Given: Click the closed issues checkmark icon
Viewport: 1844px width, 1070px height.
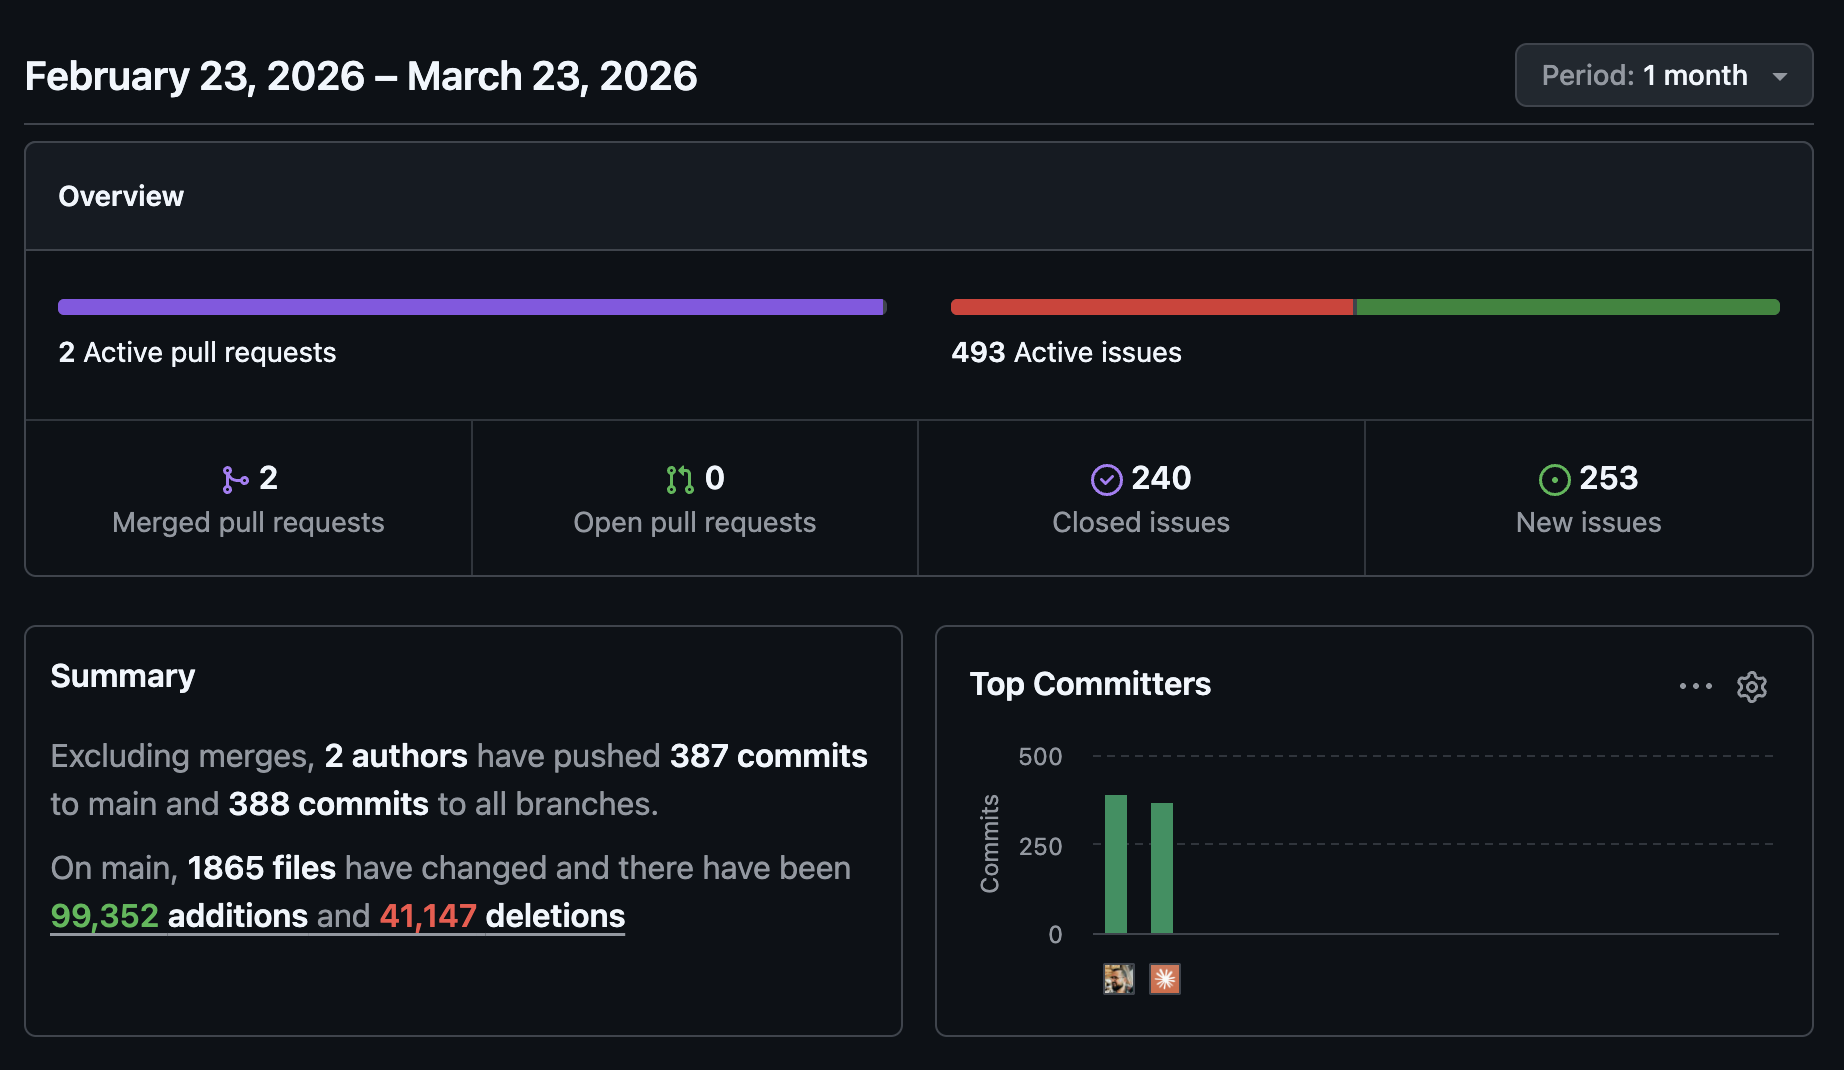Looking at the screenshot, I should [1106, 480].
